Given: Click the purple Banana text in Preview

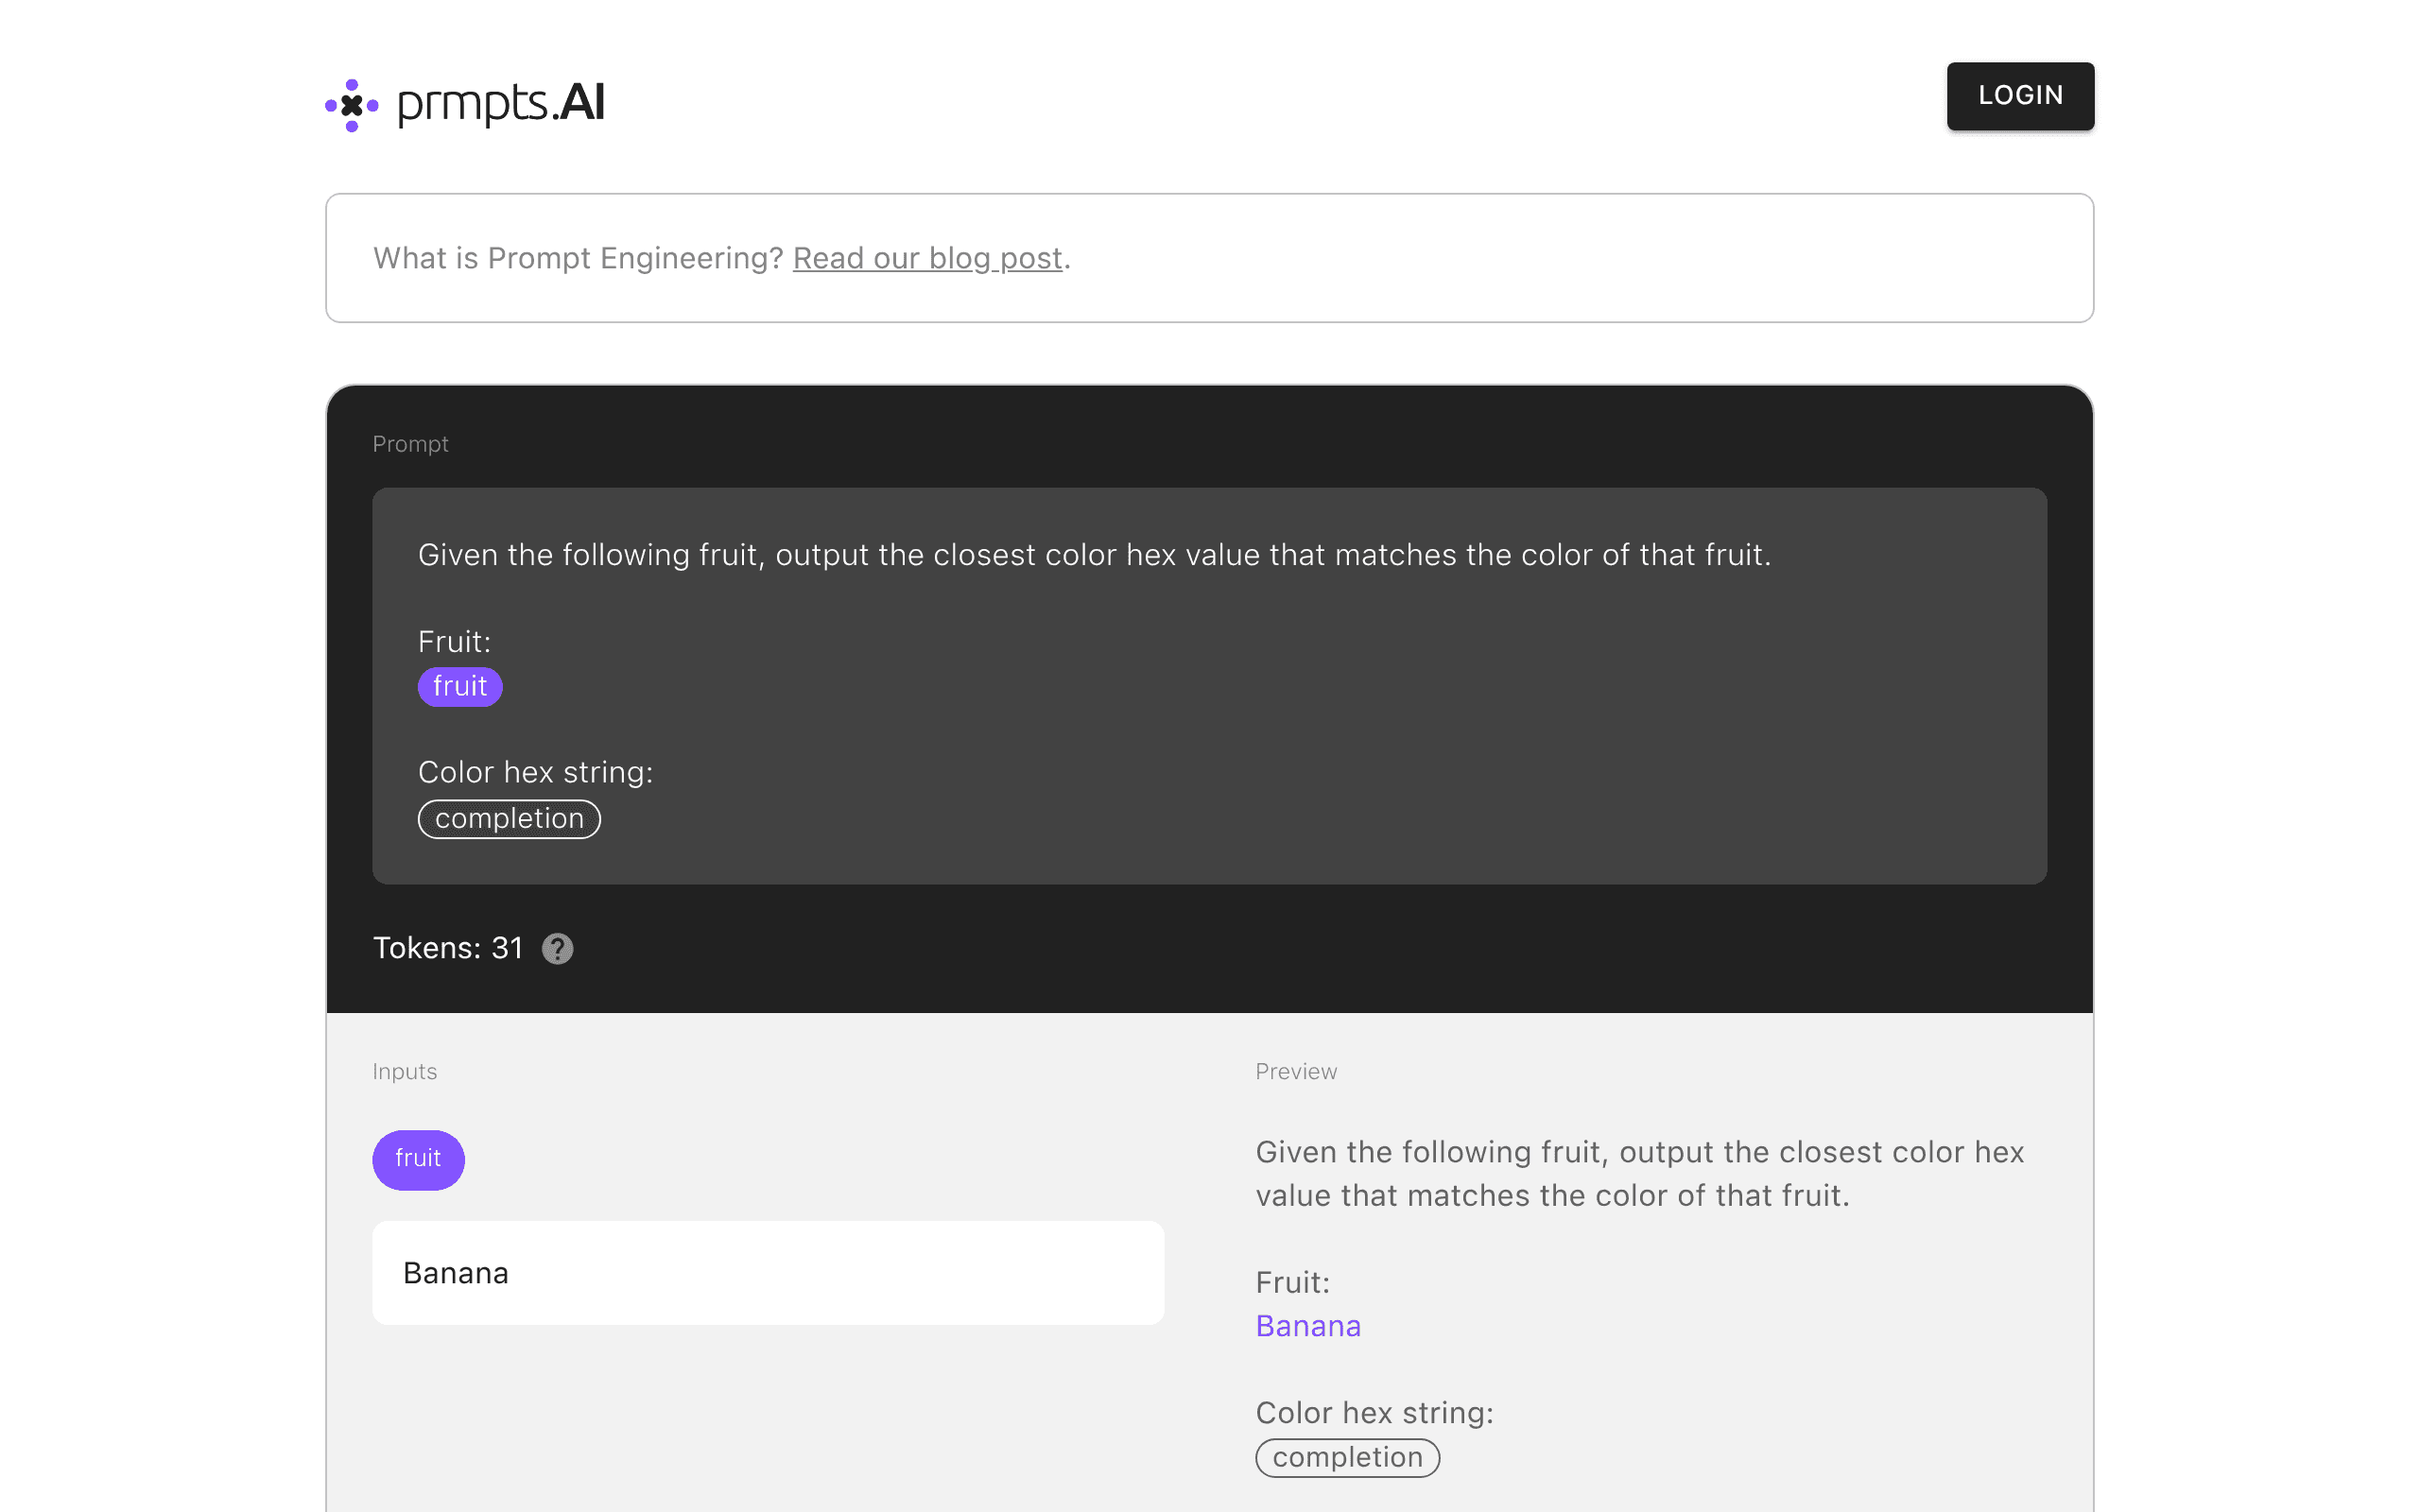Looking at the screenshot, I should (1308, 1326).
